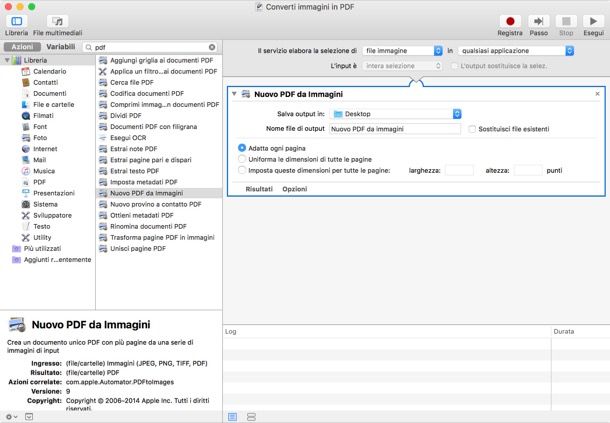Click the Passo step button
The width and height of the screenshot is (610, 423).
pos(538,21)
